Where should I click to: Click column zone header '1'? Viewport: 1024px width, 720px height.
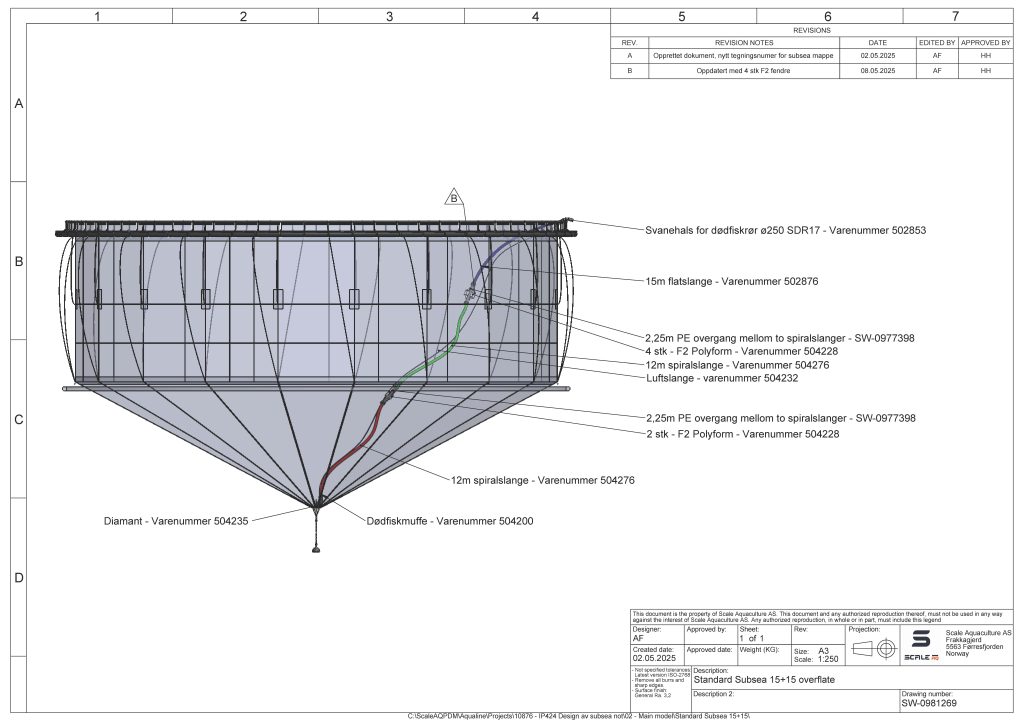click(97, 16)
